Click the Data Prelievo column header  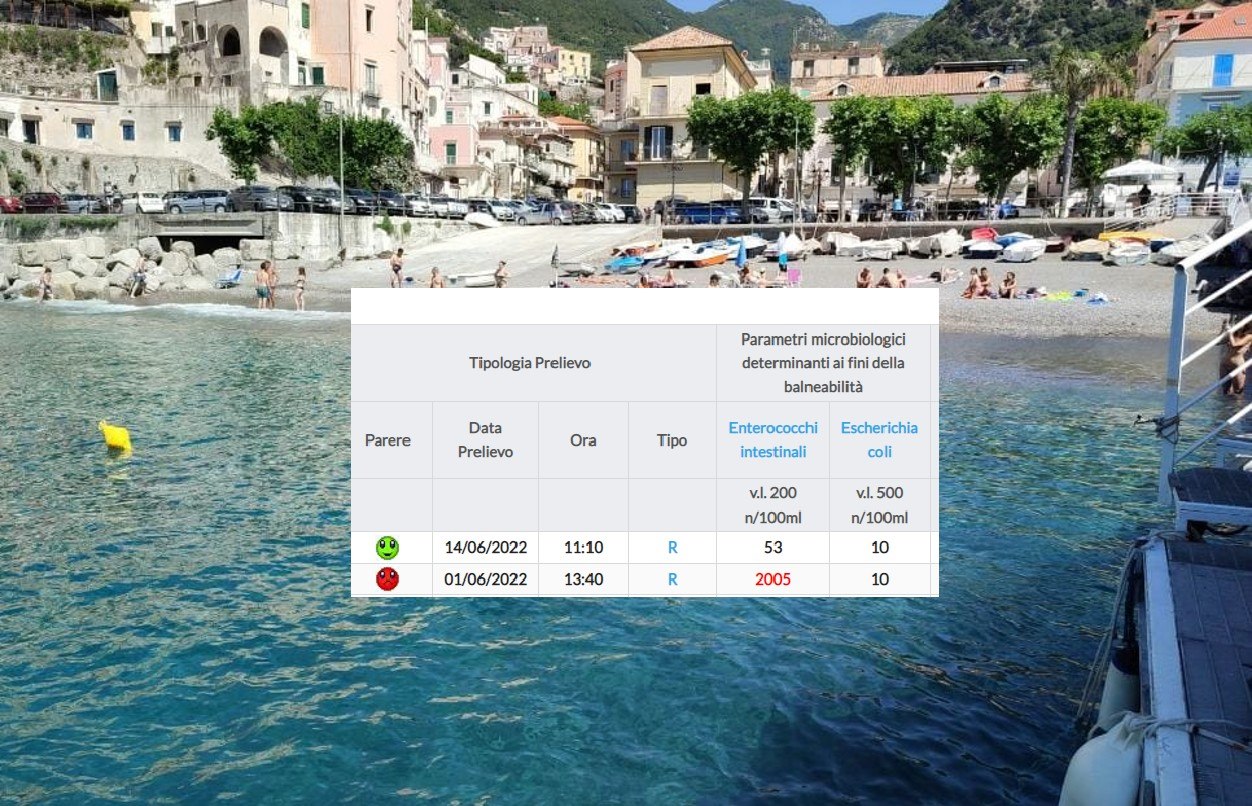tap(485, 440)
